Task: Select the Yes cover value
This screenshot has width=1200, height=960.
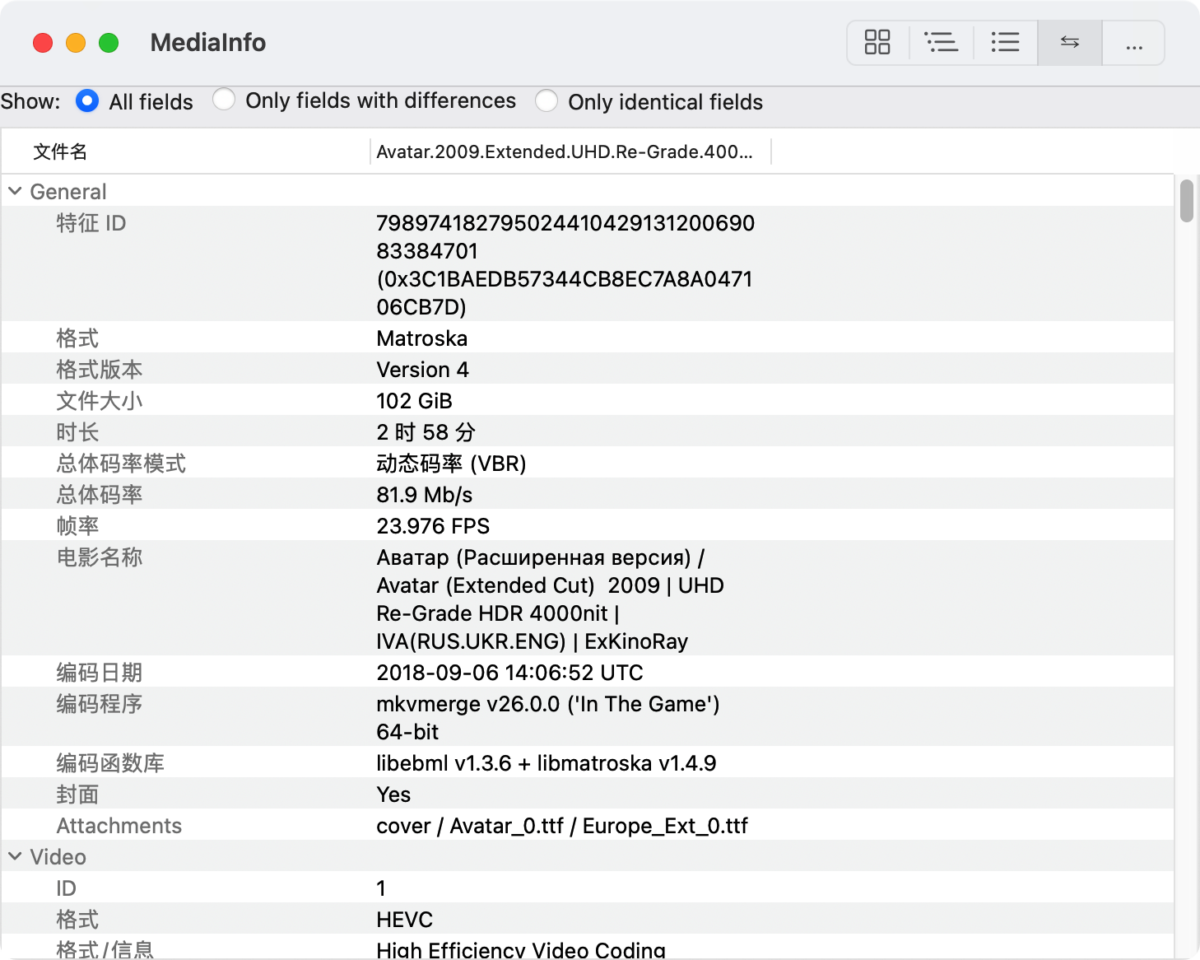Action: click(x=393, y=794)
